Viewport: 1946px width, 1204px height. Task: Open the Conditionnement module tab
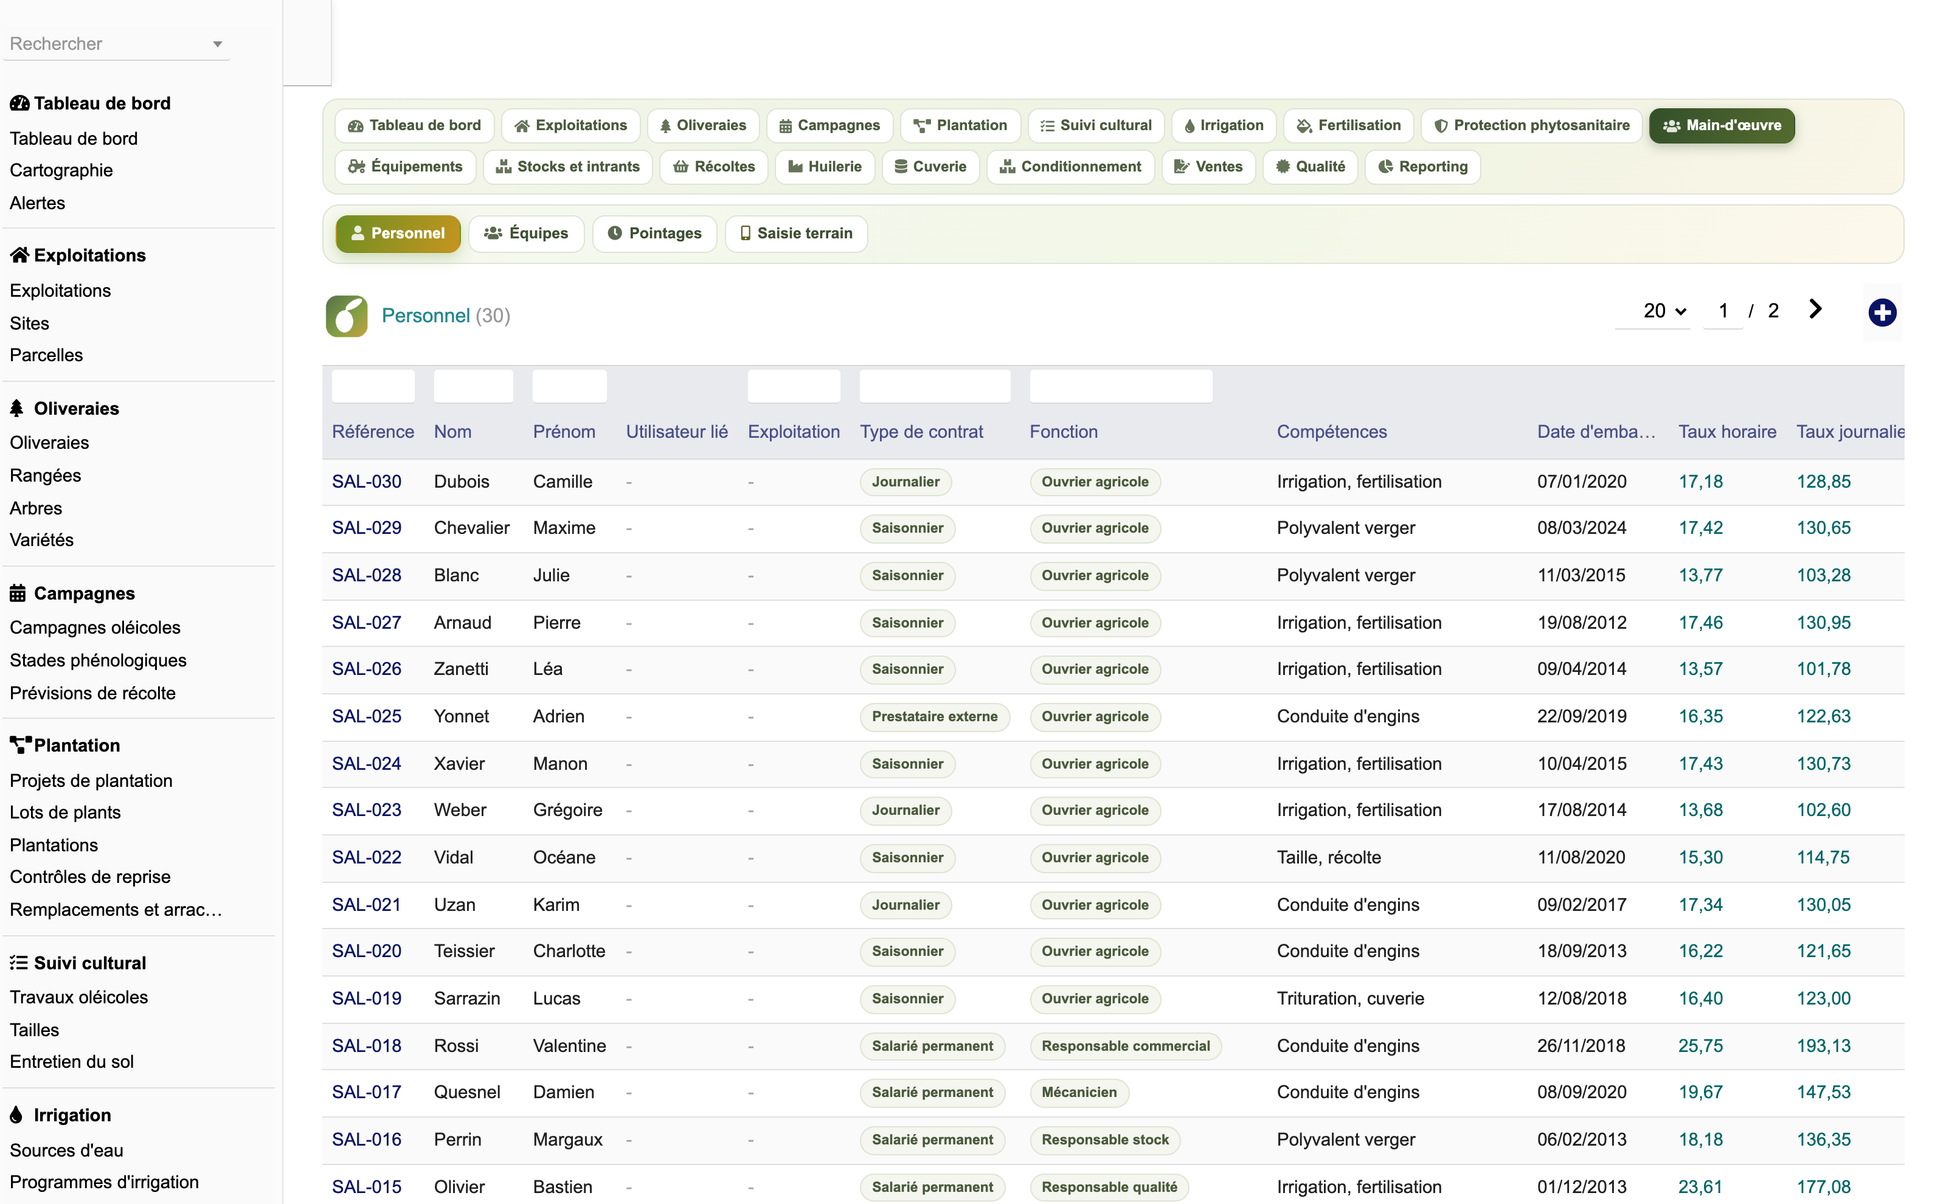coord(1071,167)
